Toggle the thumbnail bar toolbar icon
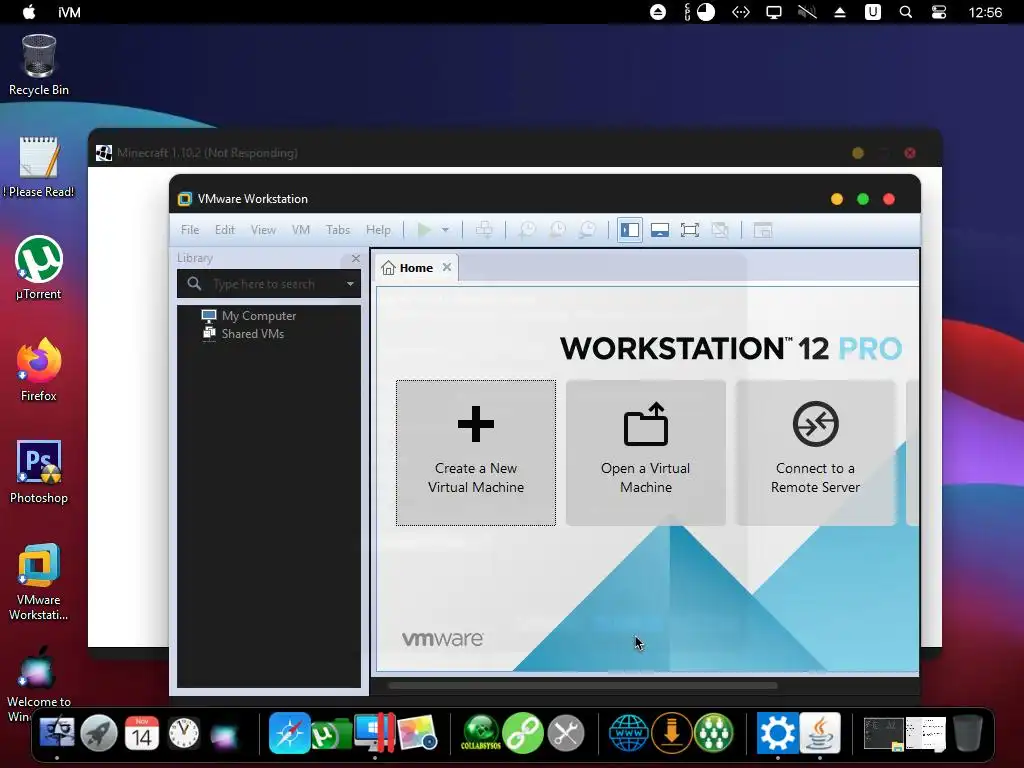The height and width of the screenshot is (768, 1024). (x=660, y=230)
